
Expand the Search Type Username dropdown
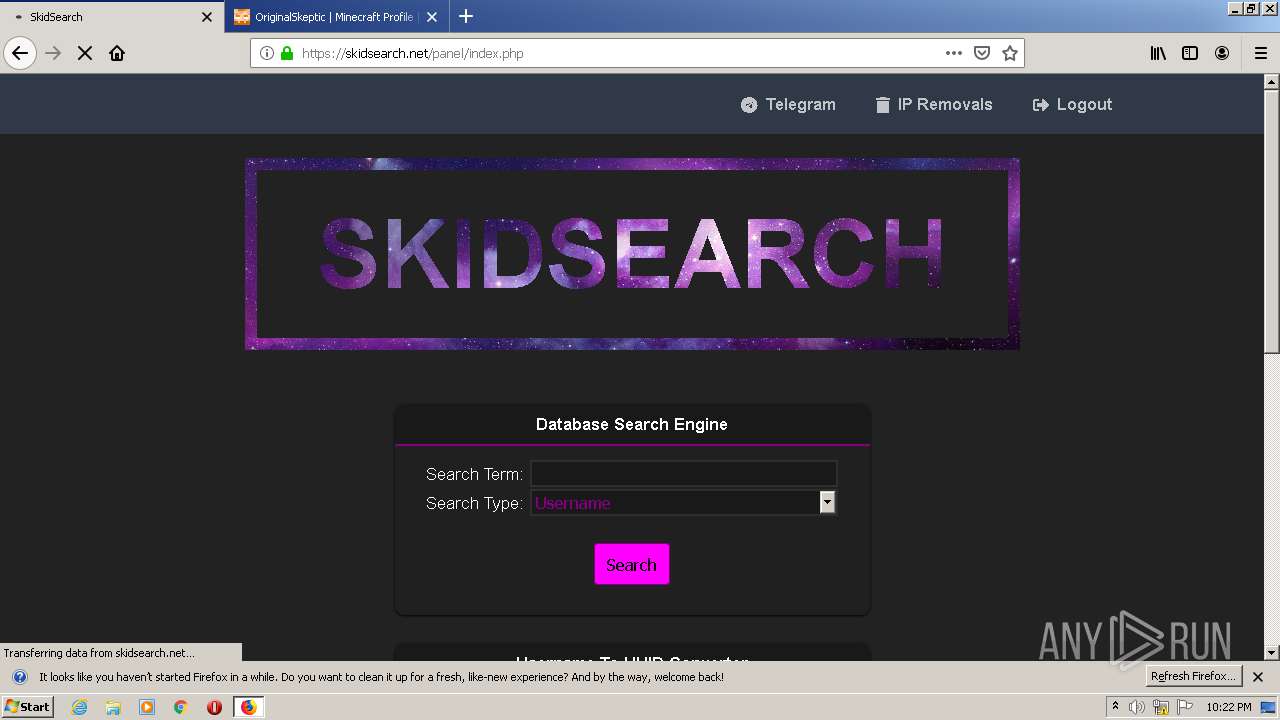pos(683,503)
